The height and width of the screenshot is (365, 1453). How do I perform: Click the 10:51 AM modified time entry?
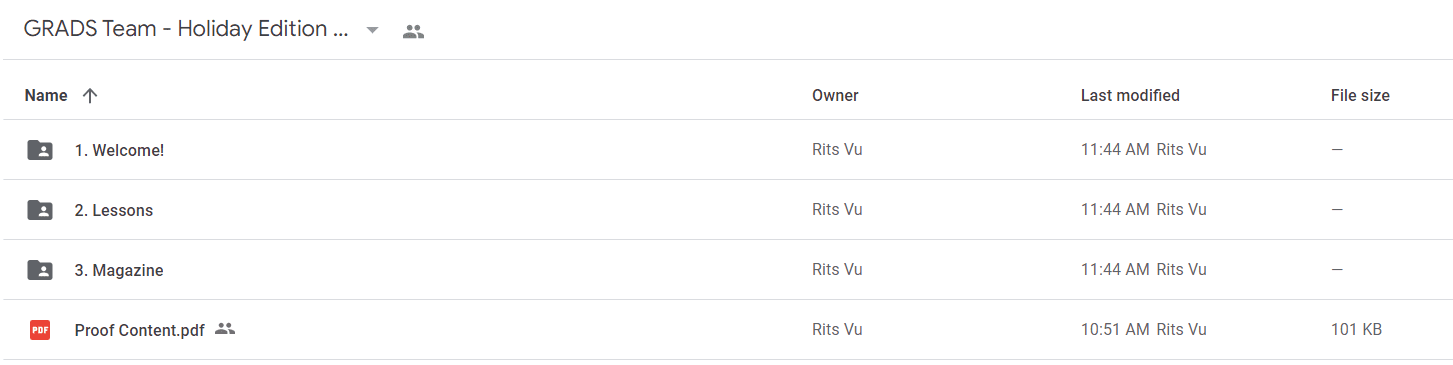click(1115, 329)
